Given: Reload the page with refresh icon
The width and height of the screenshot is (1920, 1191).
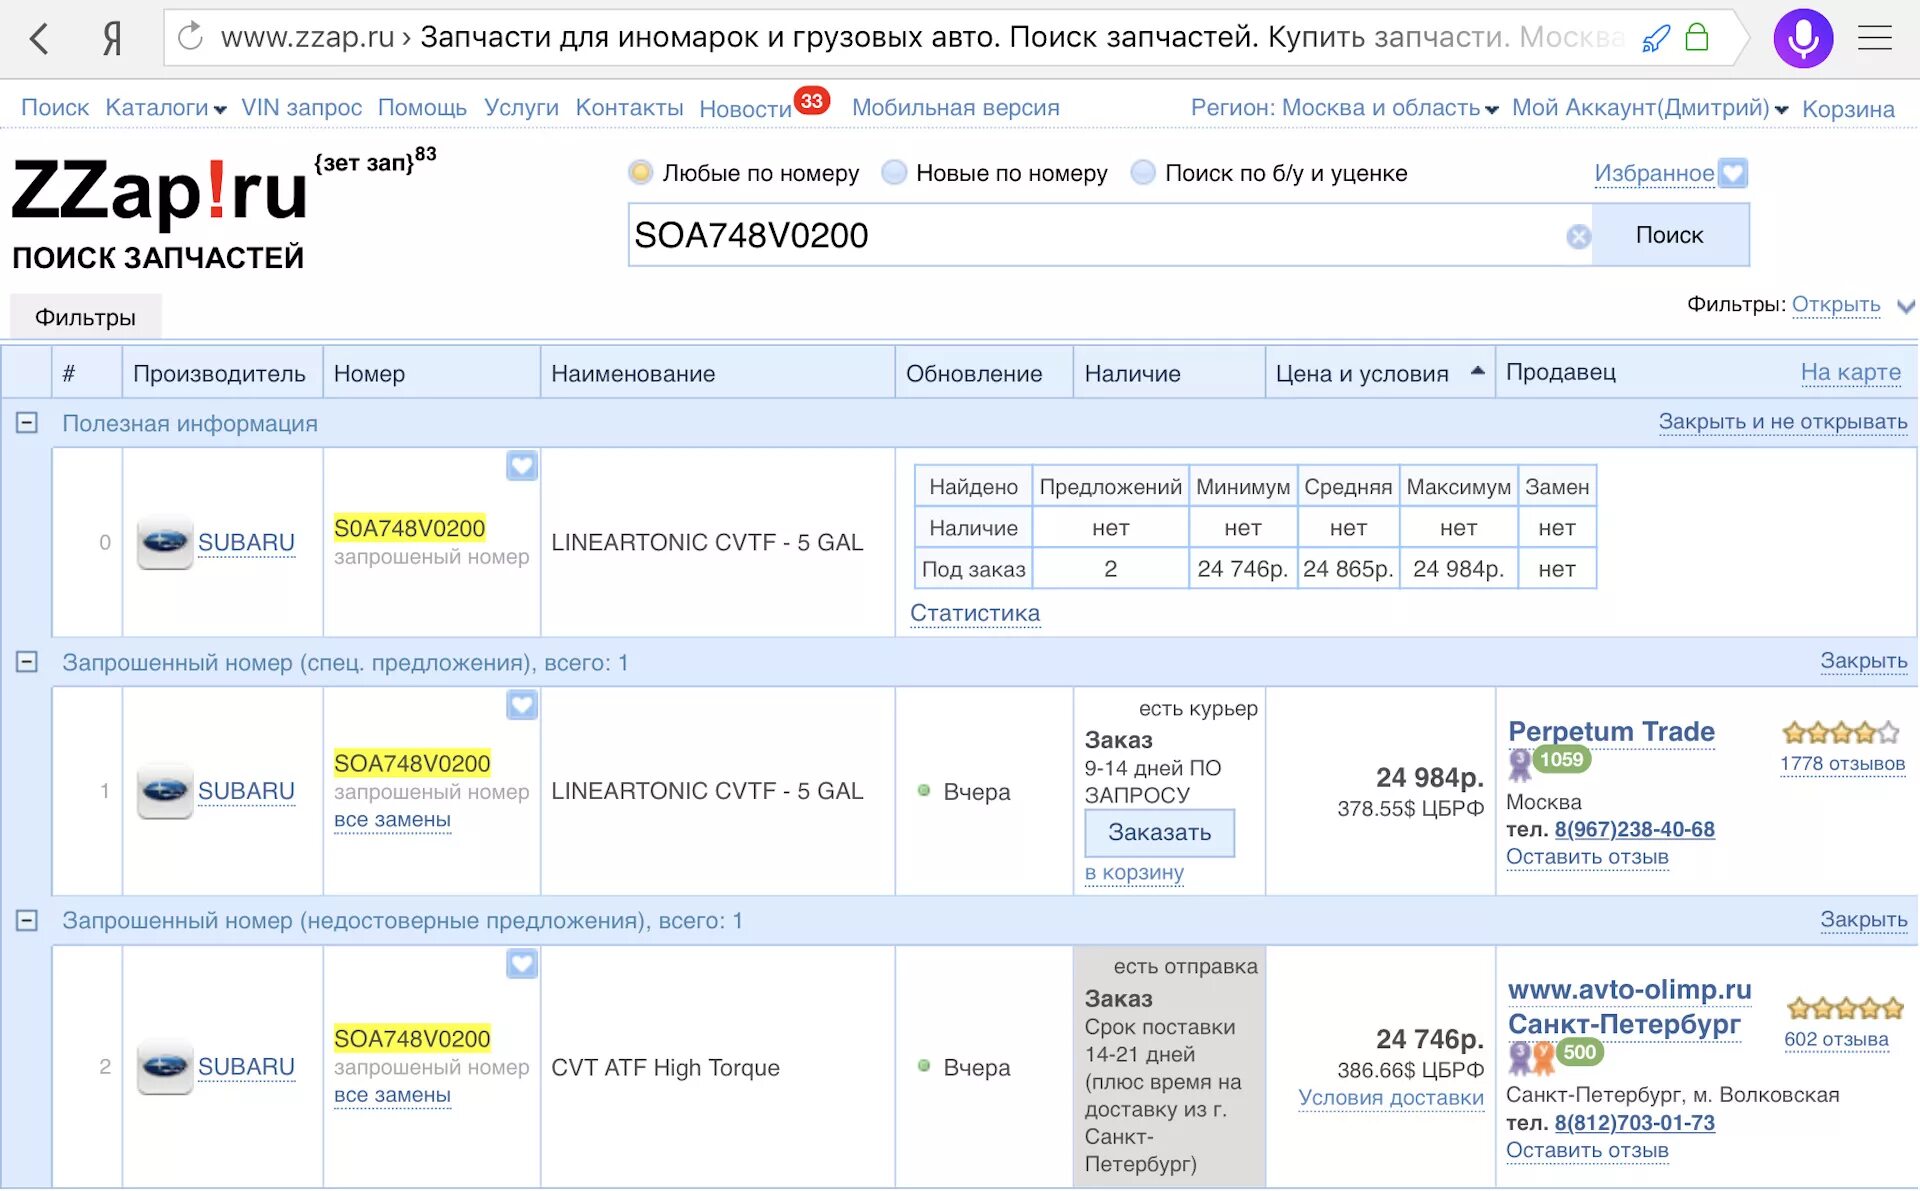Looking at the screenshot, I should 190,37.
